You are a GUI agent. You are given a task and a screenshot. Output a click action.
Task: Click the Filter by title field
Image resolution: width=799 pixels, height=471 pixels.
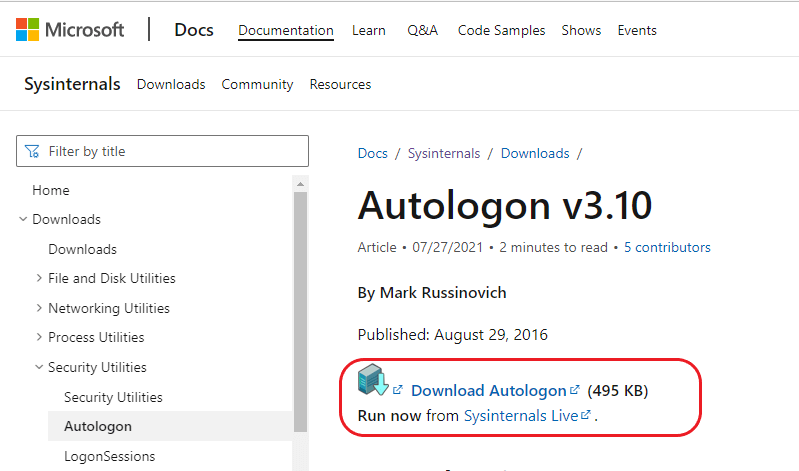pos(163,151)
